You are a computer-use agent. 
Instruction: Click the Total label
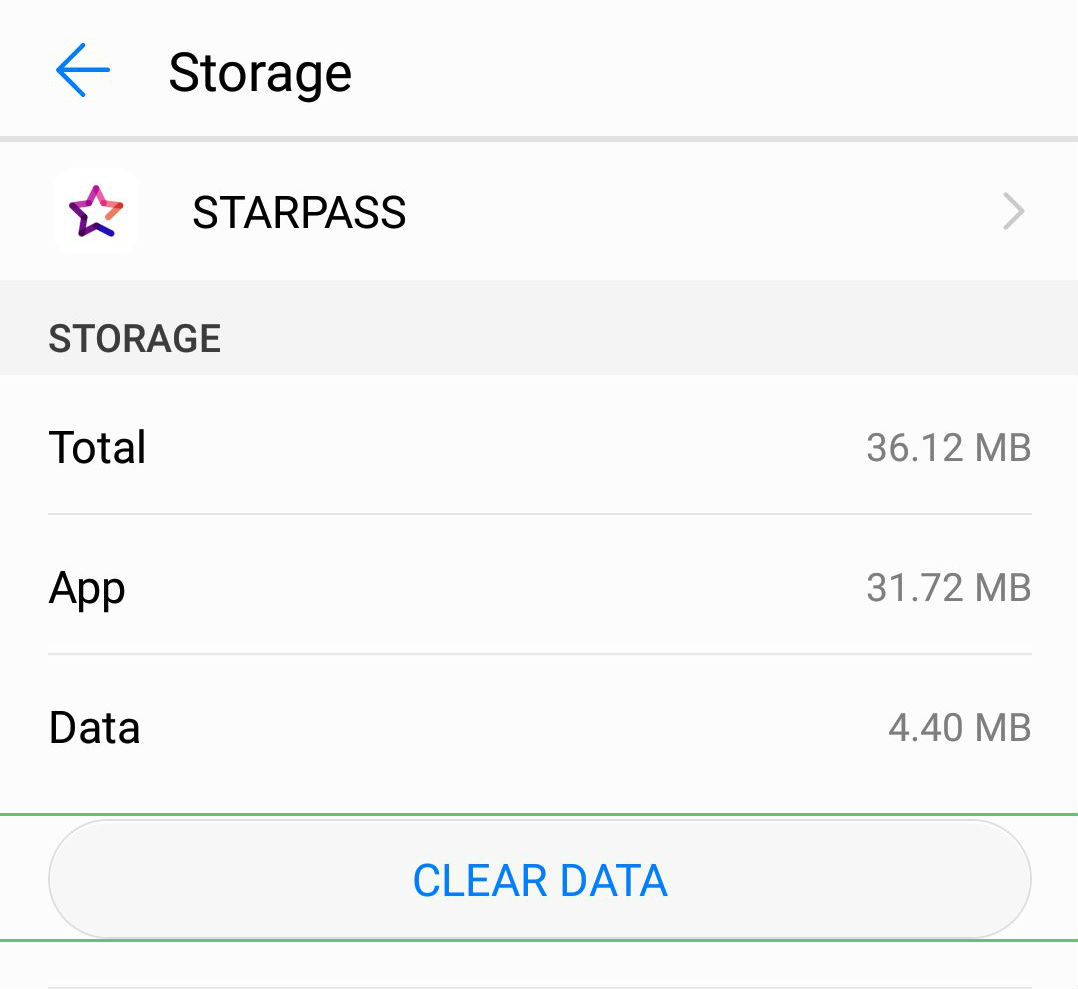pos(97,447)
